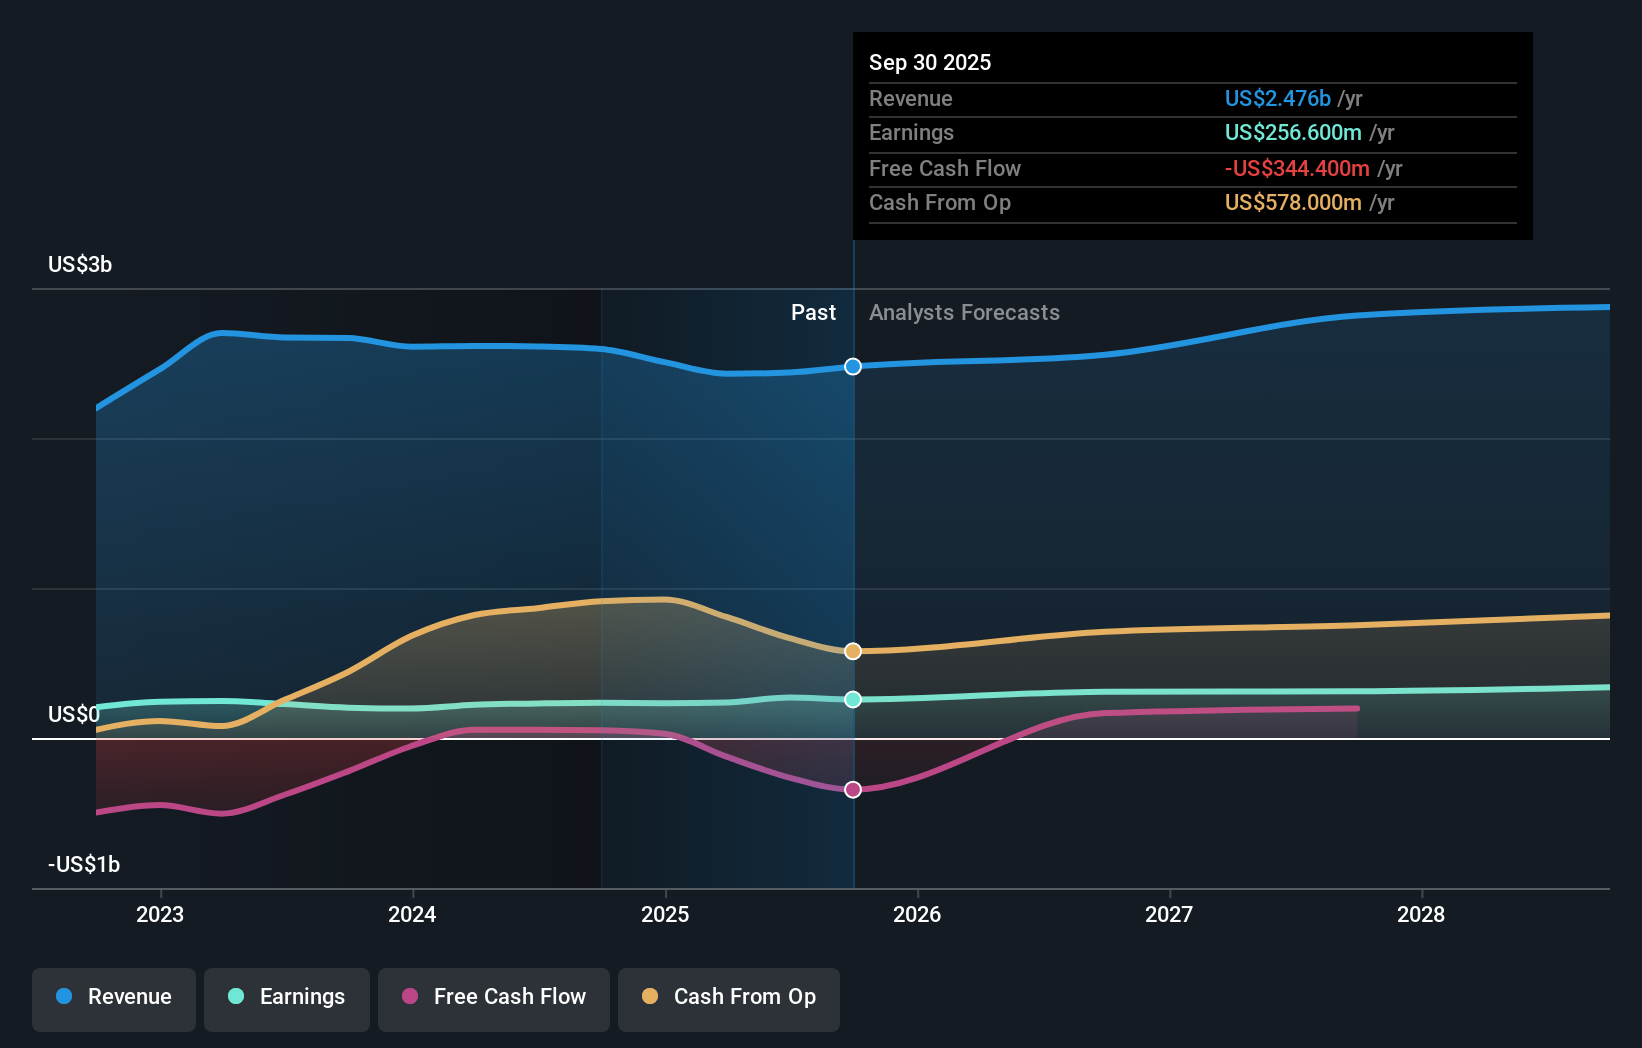The height and width of the screenshot is (1048, 1642).
Task: Select the Revenue data point marker on the chart
Action: pos(852,366)
